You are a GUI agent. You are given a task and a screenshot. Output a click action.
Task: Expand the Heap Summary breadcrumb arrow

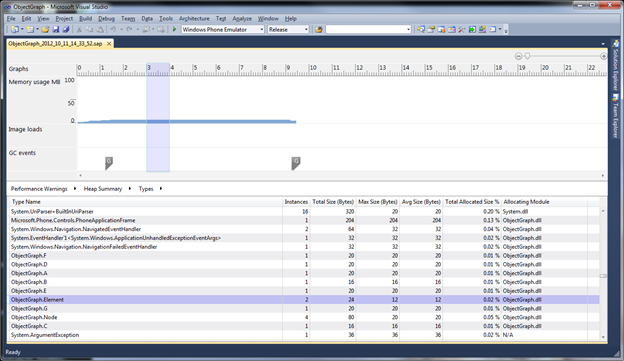click(130, 189)
